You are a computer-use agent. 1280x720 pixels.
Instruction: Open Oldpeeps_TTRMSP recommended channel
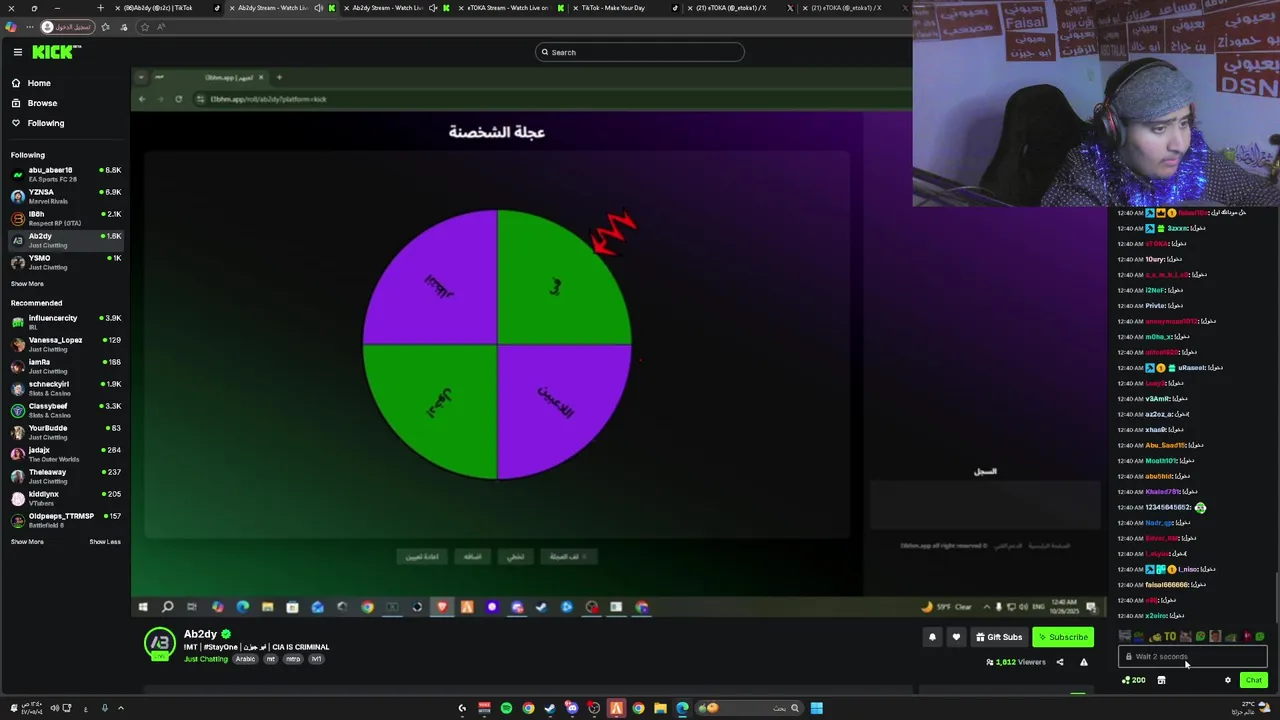65,520
